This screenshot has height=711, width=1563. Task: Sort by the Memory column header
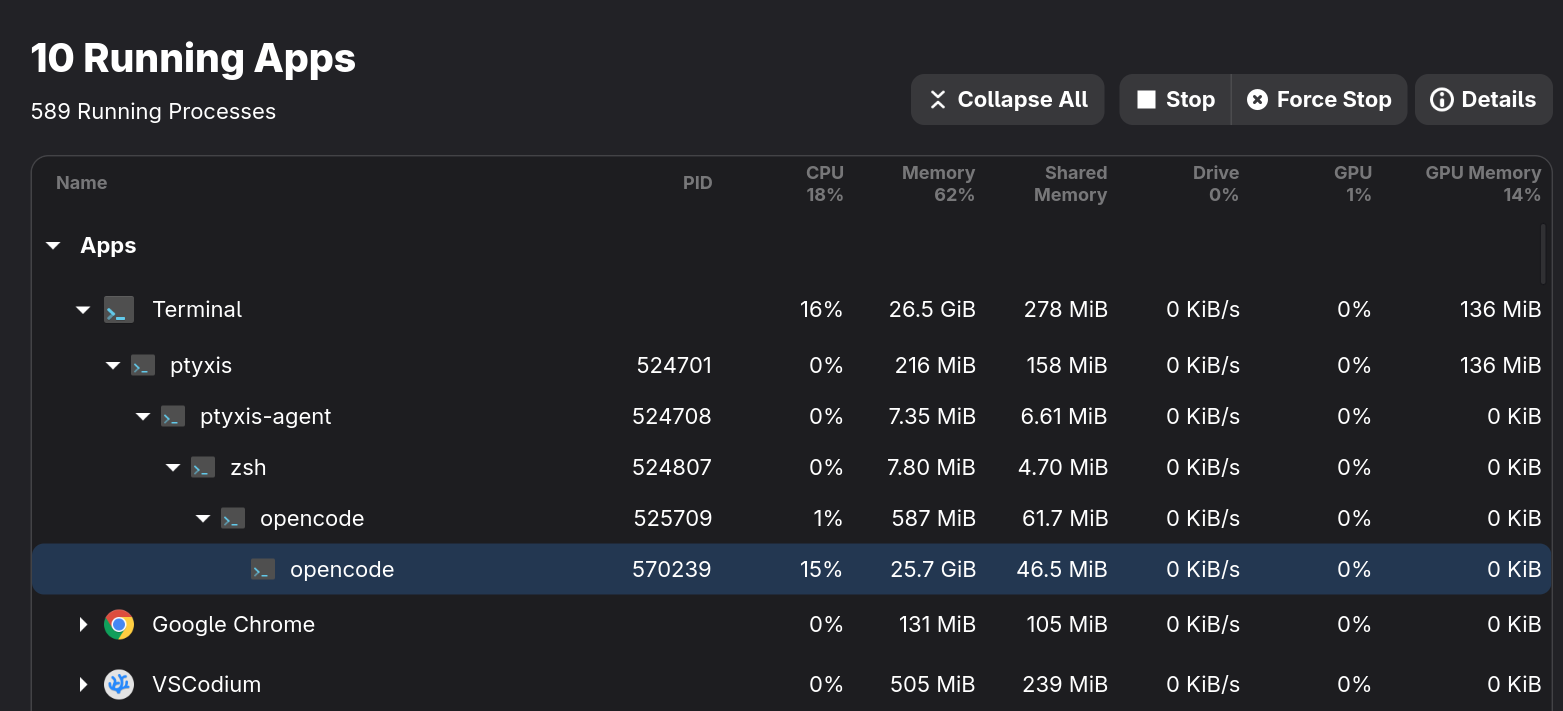(x=938, y=184)
